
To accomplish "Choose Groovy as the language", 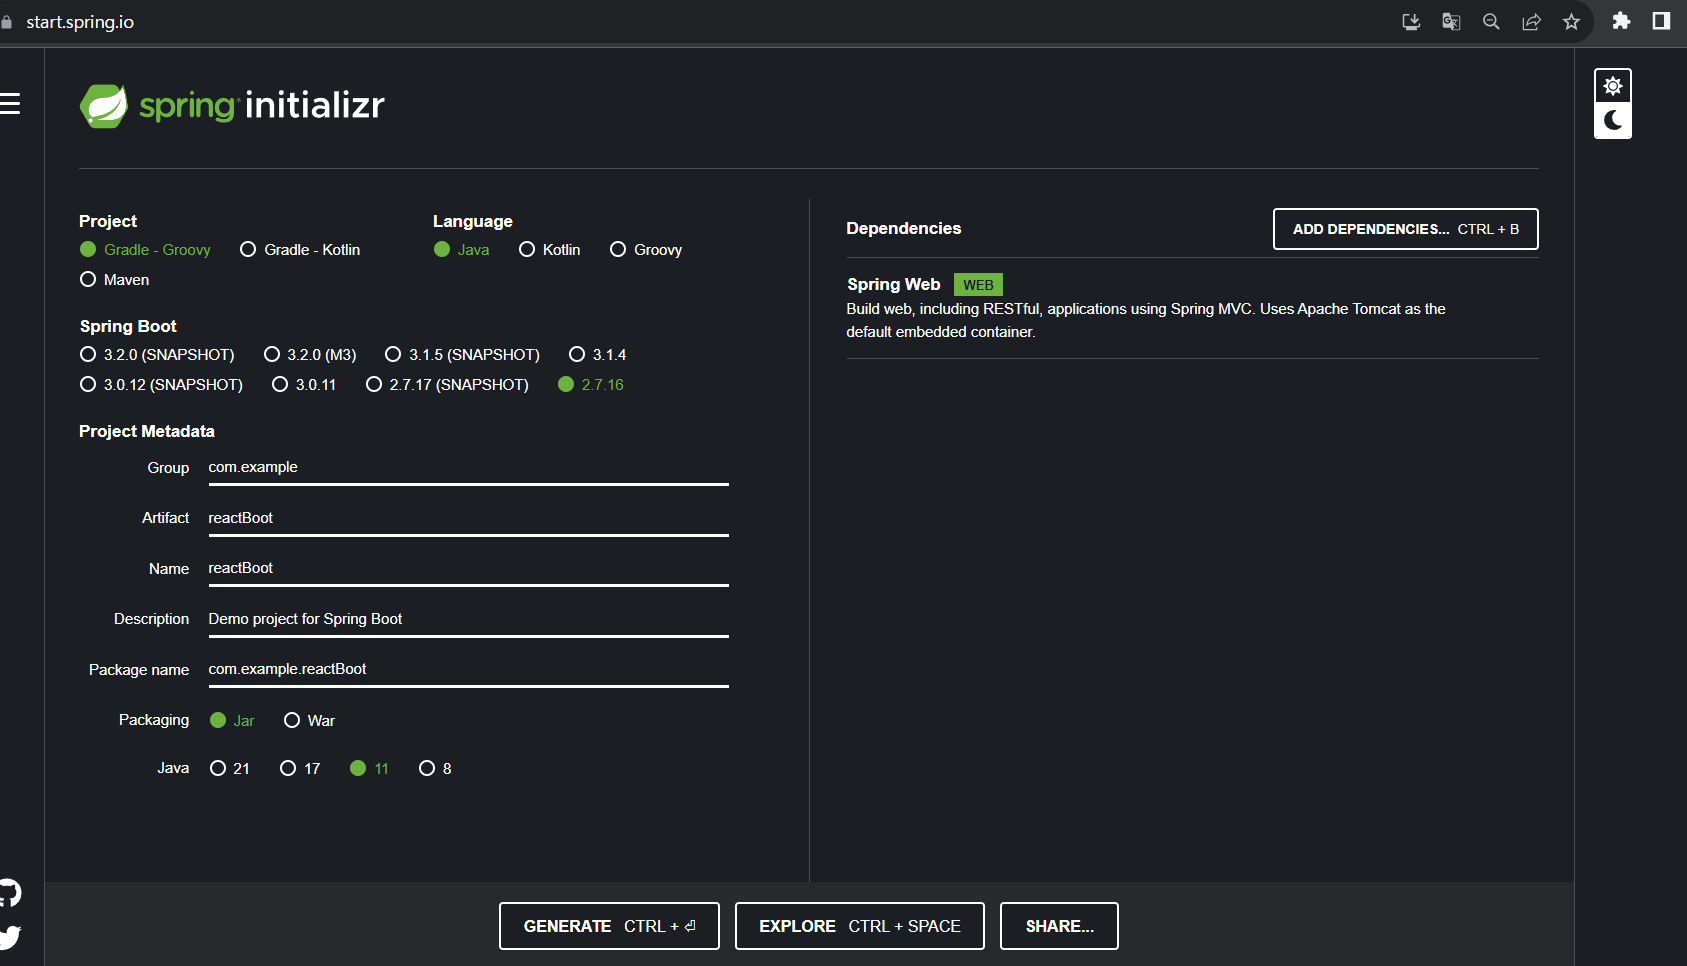I will coord(646,250).
